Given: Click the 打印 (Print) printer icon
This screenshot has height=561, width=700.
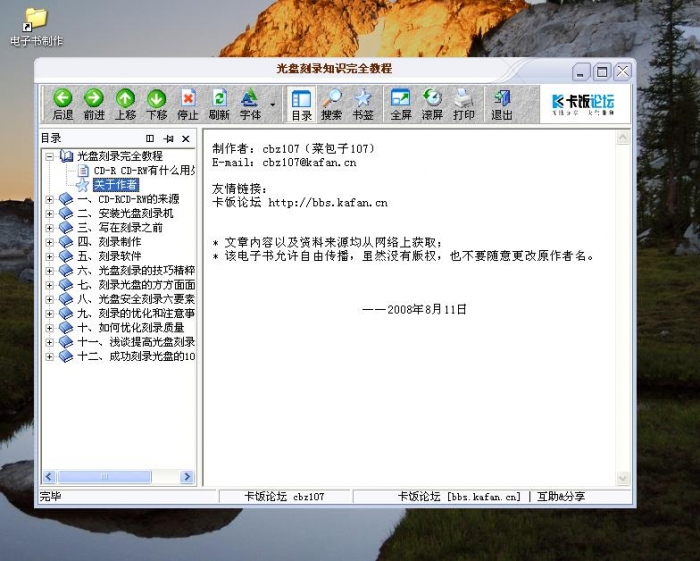Looking at the screenshot, I should 464,103.
